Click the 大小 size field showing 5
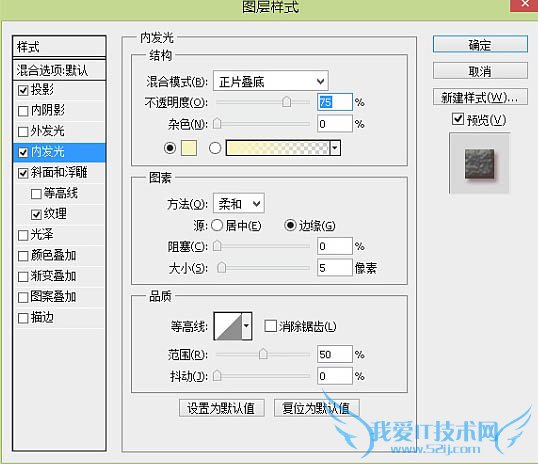This screenshot has height=464, width=538. (x=335, y=268)
